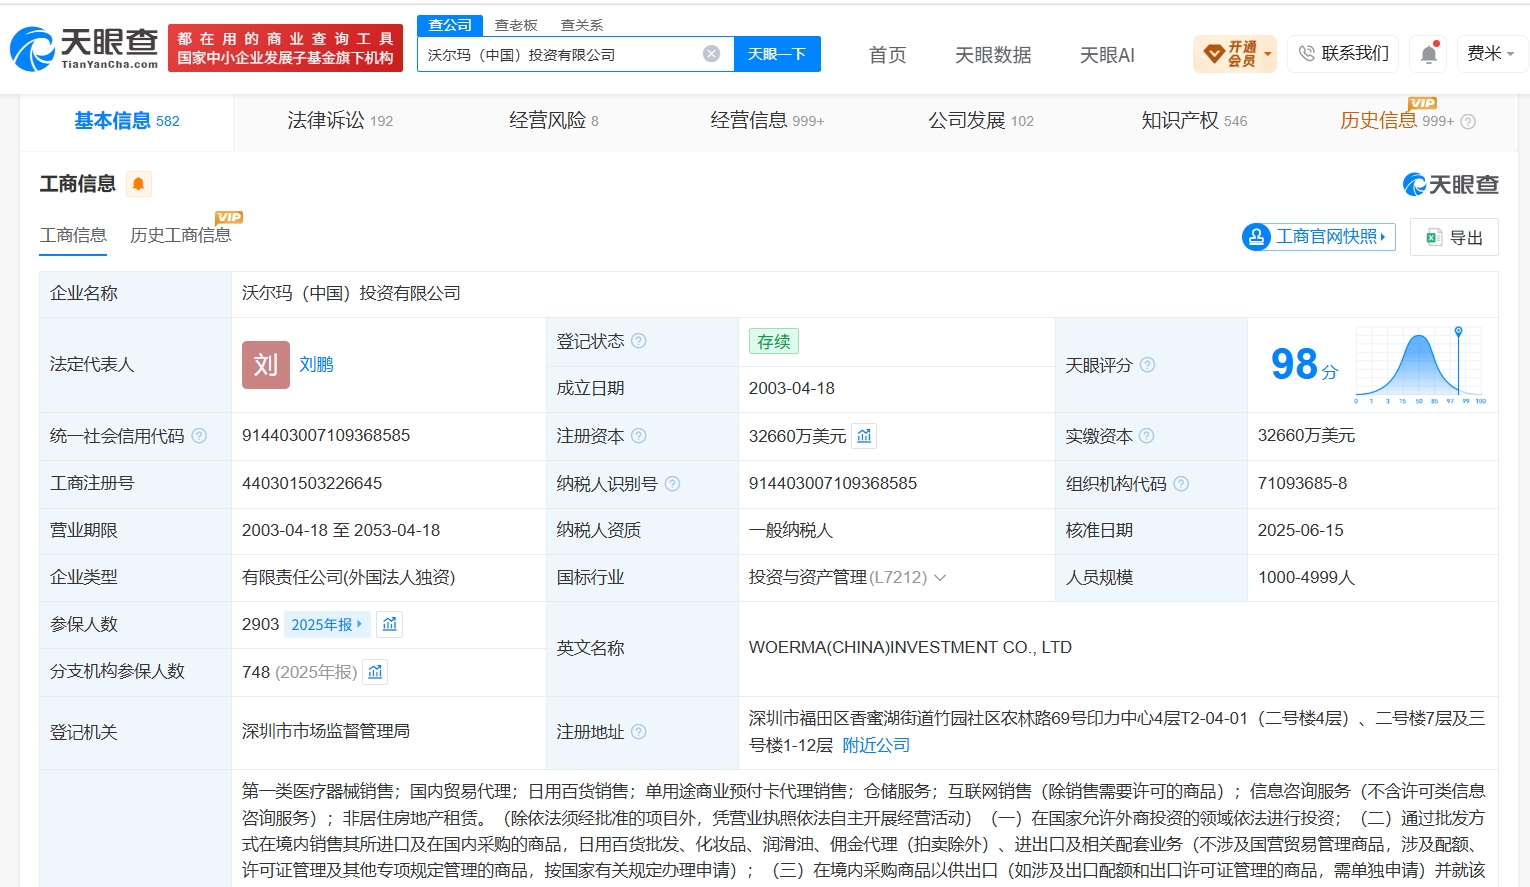Click the TianYanCha logo

84,48
